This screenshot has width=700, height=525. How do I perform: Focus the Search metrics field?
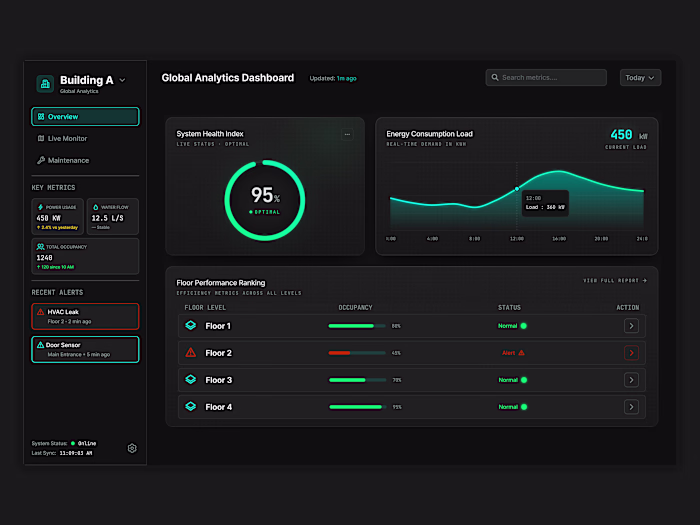546,77
